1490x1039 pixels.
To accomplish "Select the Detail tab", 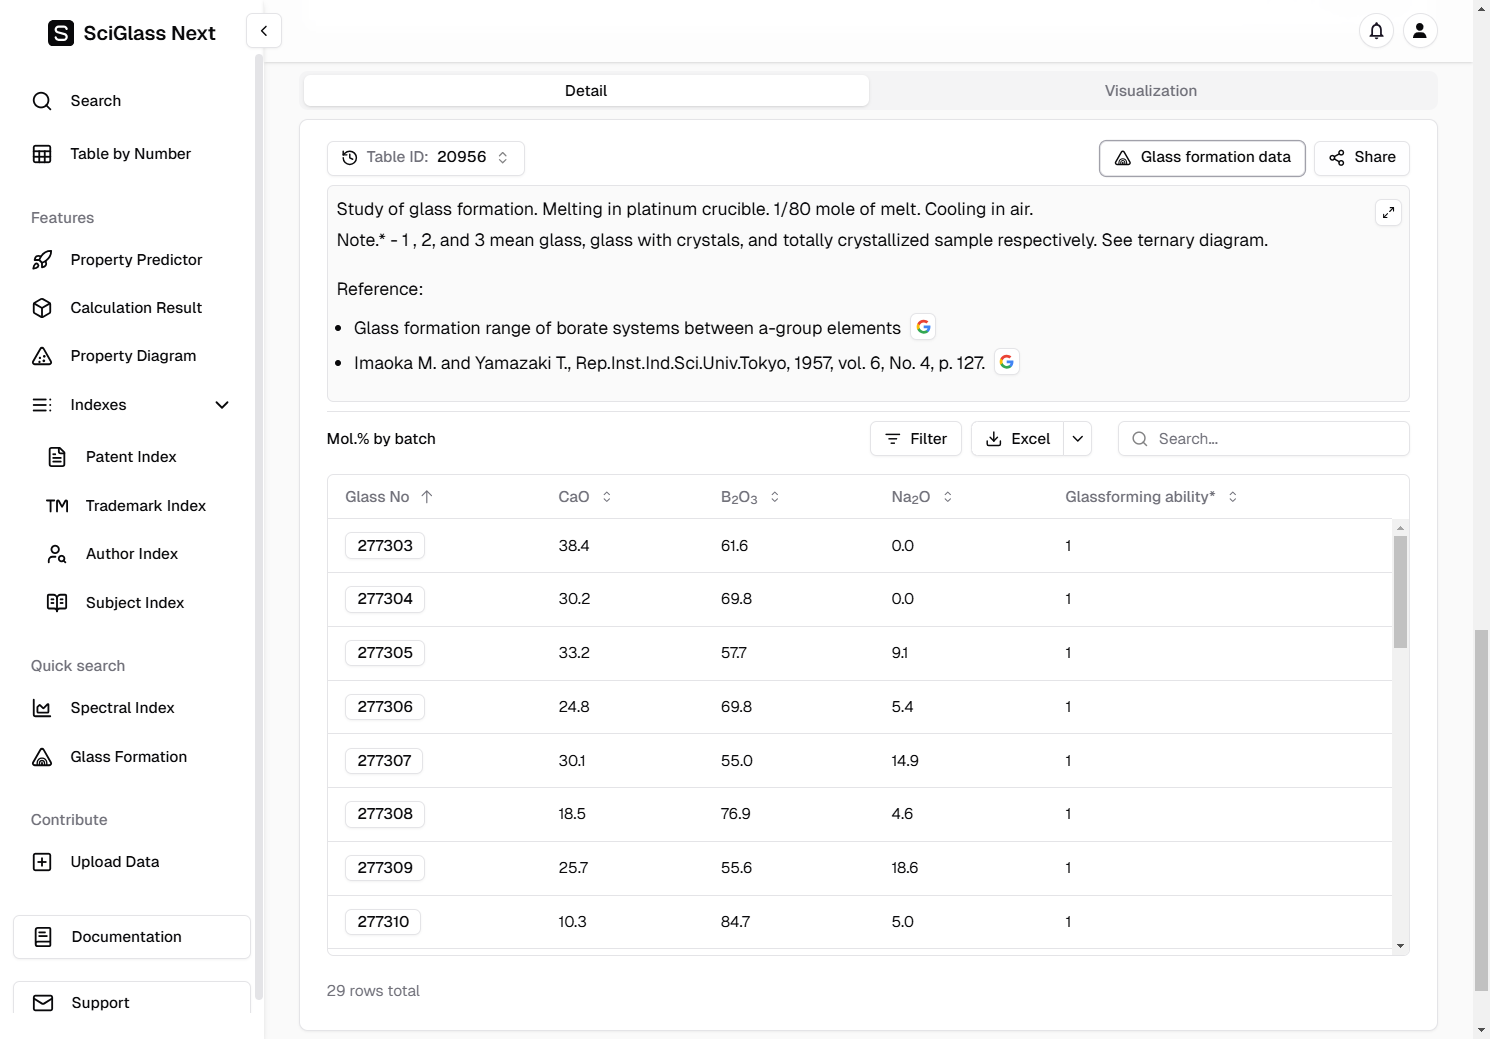I will [586, 91].
